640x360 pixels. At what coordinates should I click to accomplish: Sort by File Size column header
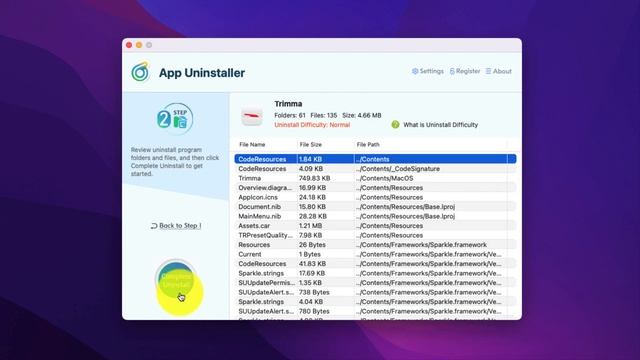click(x=311, y=144)
